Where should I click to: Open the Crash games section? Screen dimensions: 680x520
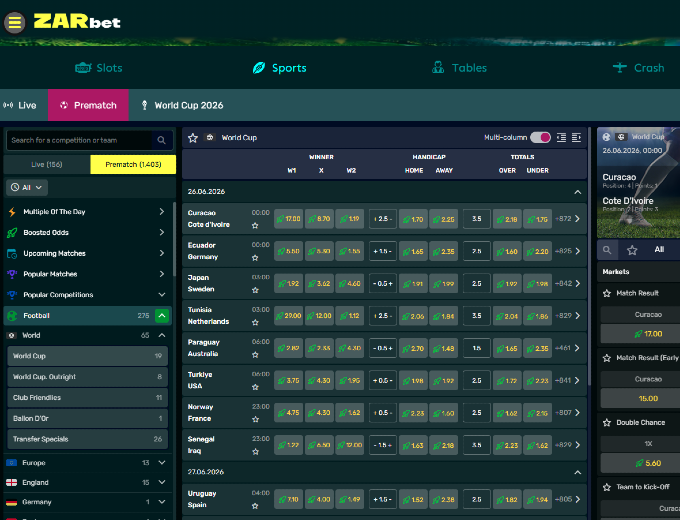(x=638, y=68)
